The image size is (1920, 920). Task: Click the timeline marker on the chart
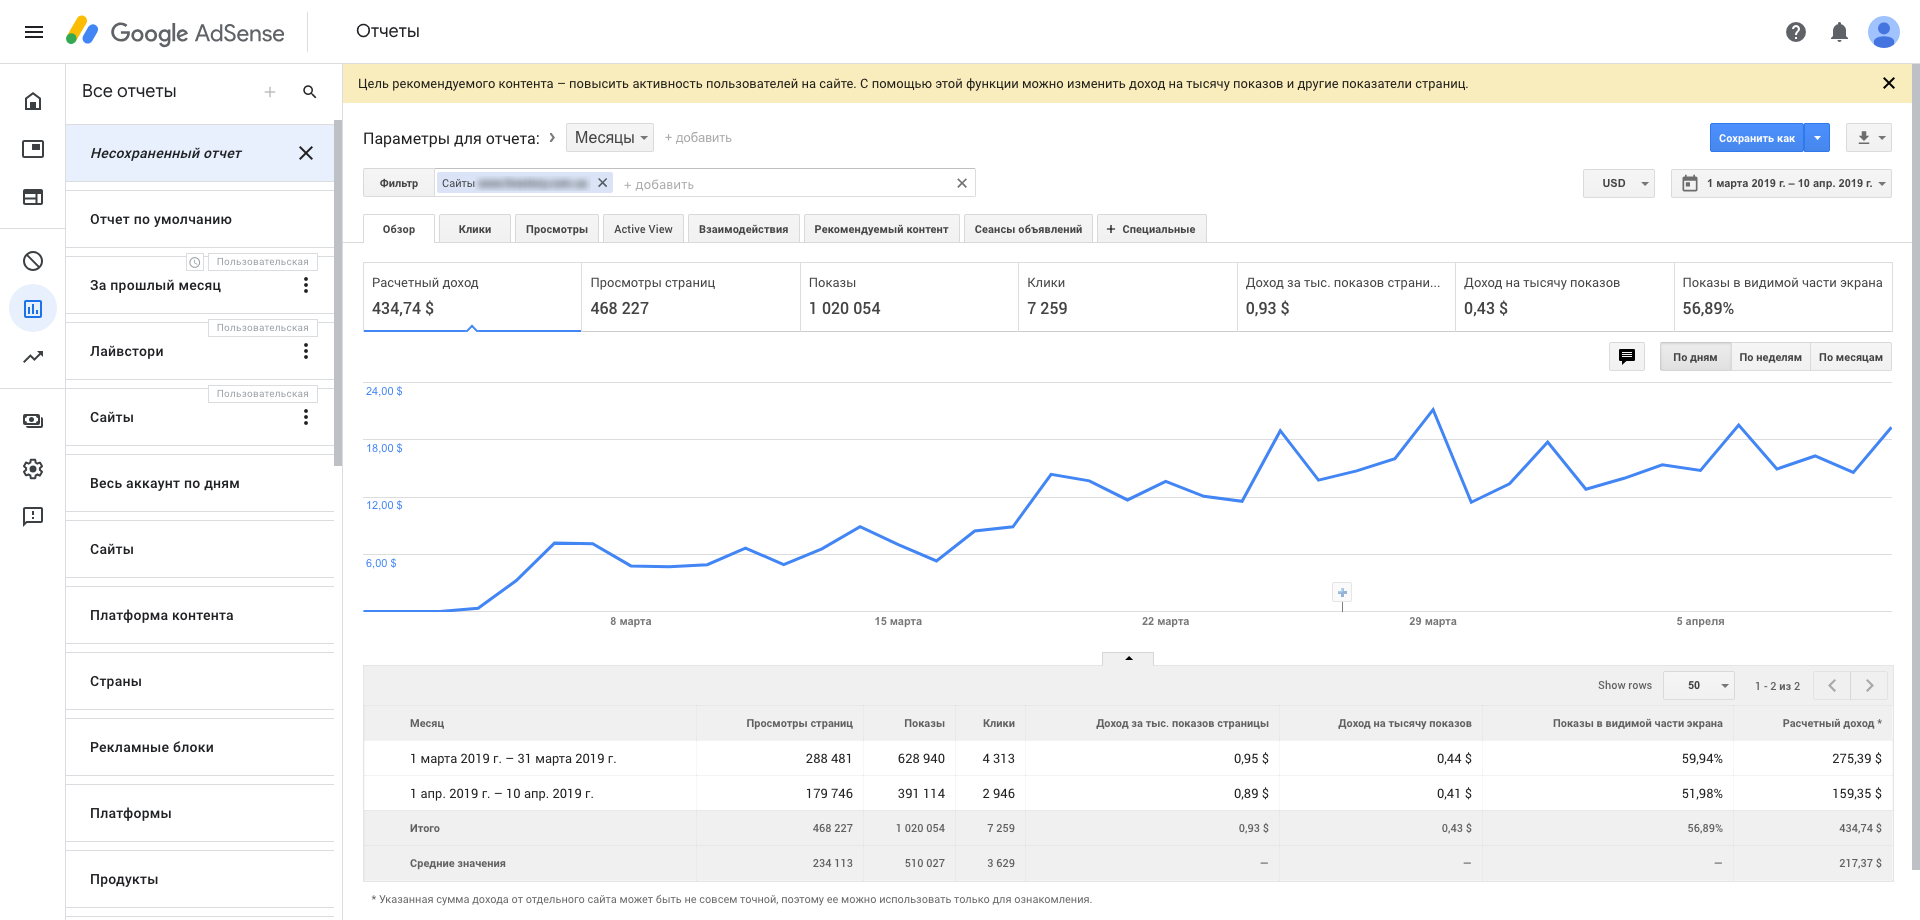[1342, 593]
